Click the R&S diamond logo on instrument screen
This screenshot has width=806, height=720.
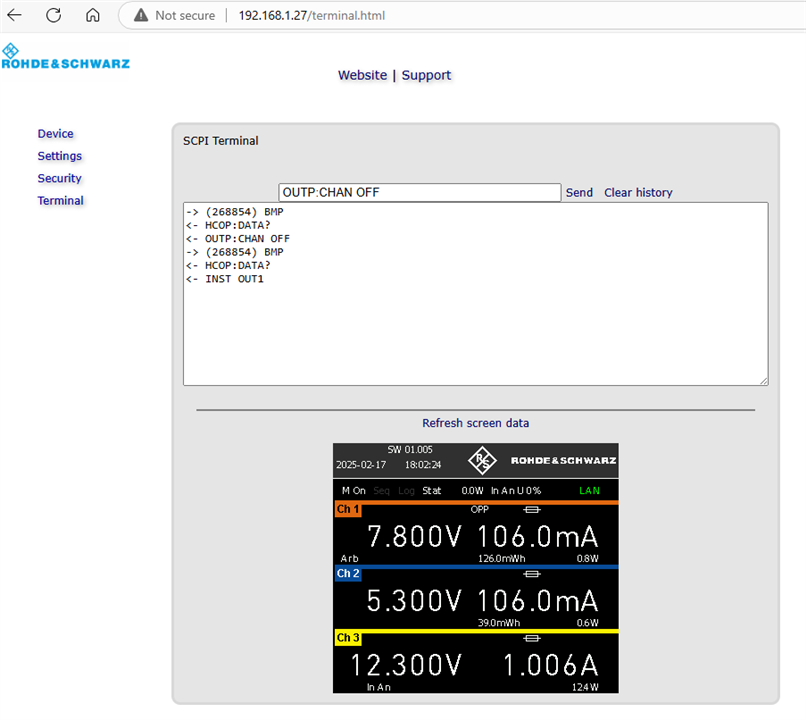click(483, 461)
